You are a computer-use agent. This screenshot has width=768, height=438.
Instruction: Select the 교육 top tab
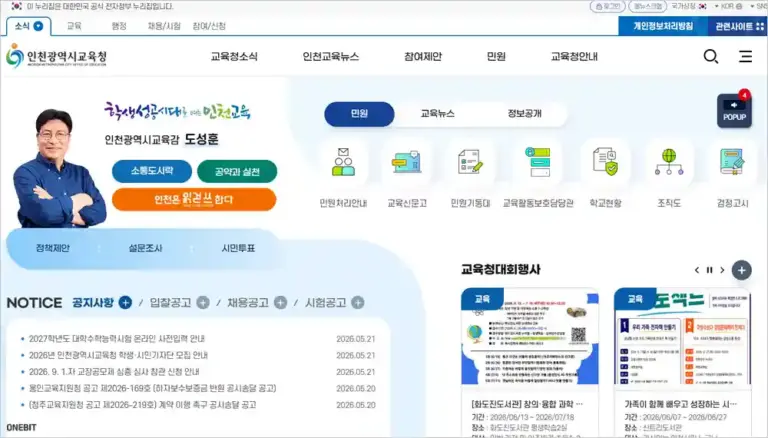pyautogui.click(x=74, y=26)
